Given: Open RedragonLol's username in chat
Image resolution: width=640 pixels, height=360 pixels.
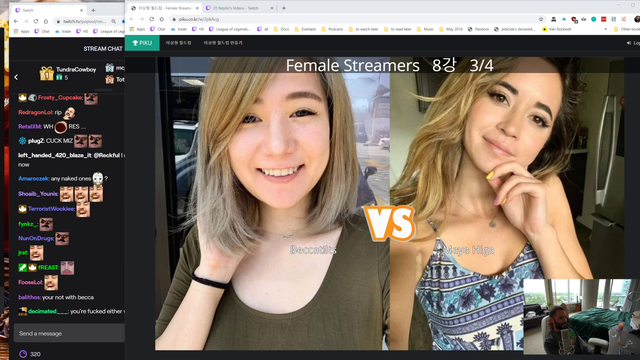Looking at the screenshot, I should point(36,112).
